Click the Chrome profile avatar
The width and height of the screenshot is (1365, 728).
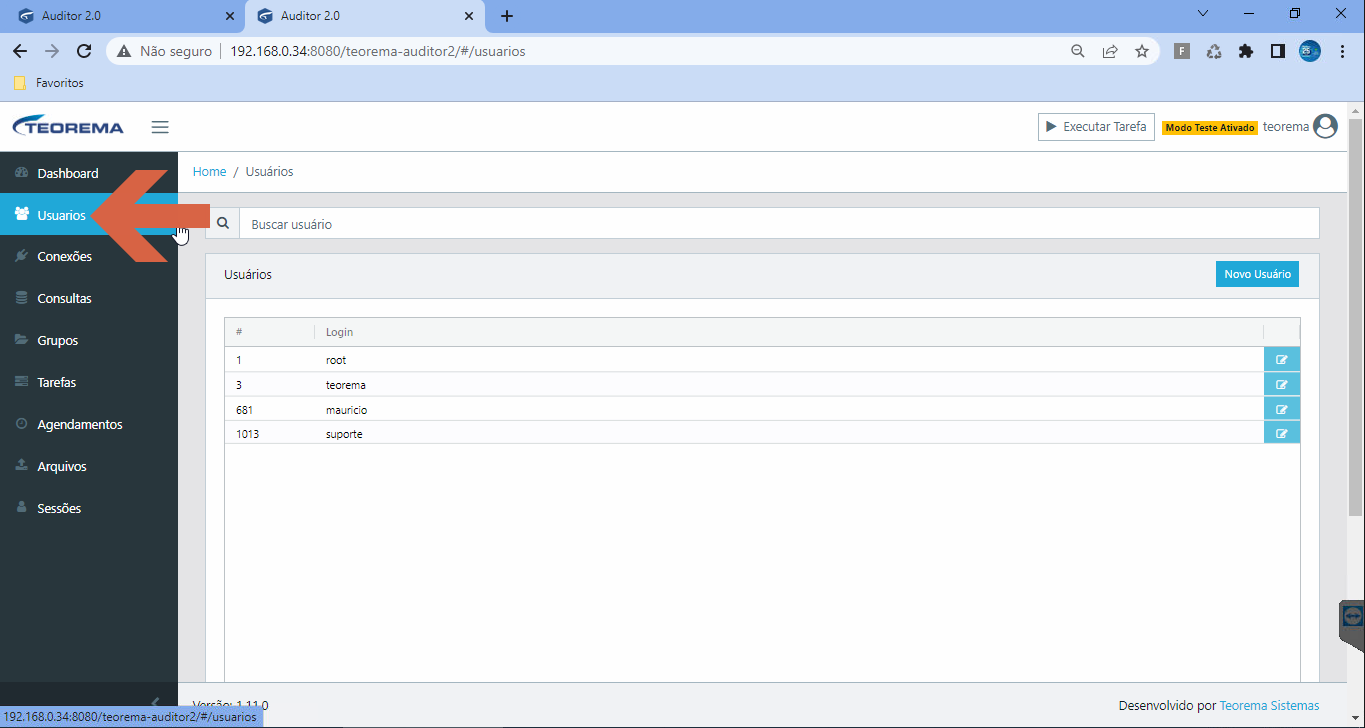tap(1310, 51)
